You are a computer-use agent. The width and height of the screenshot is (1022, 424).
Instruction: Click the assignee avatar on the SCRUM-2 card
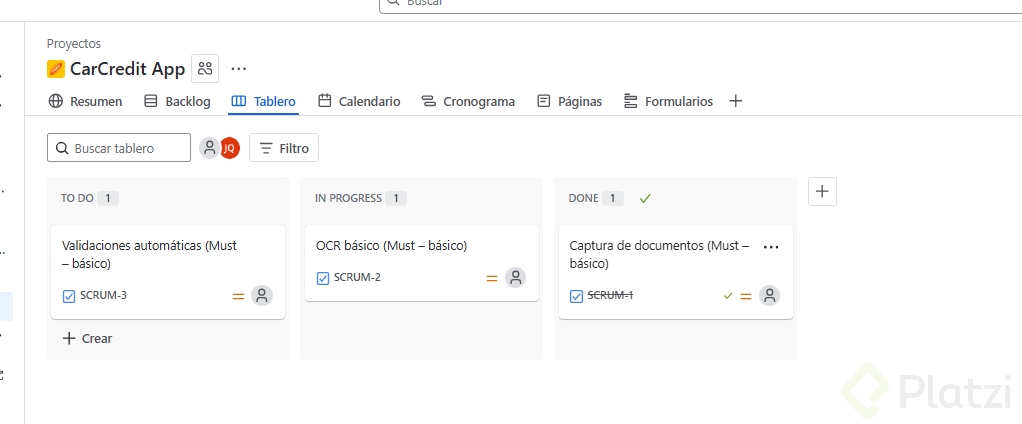tap(515, 278)
